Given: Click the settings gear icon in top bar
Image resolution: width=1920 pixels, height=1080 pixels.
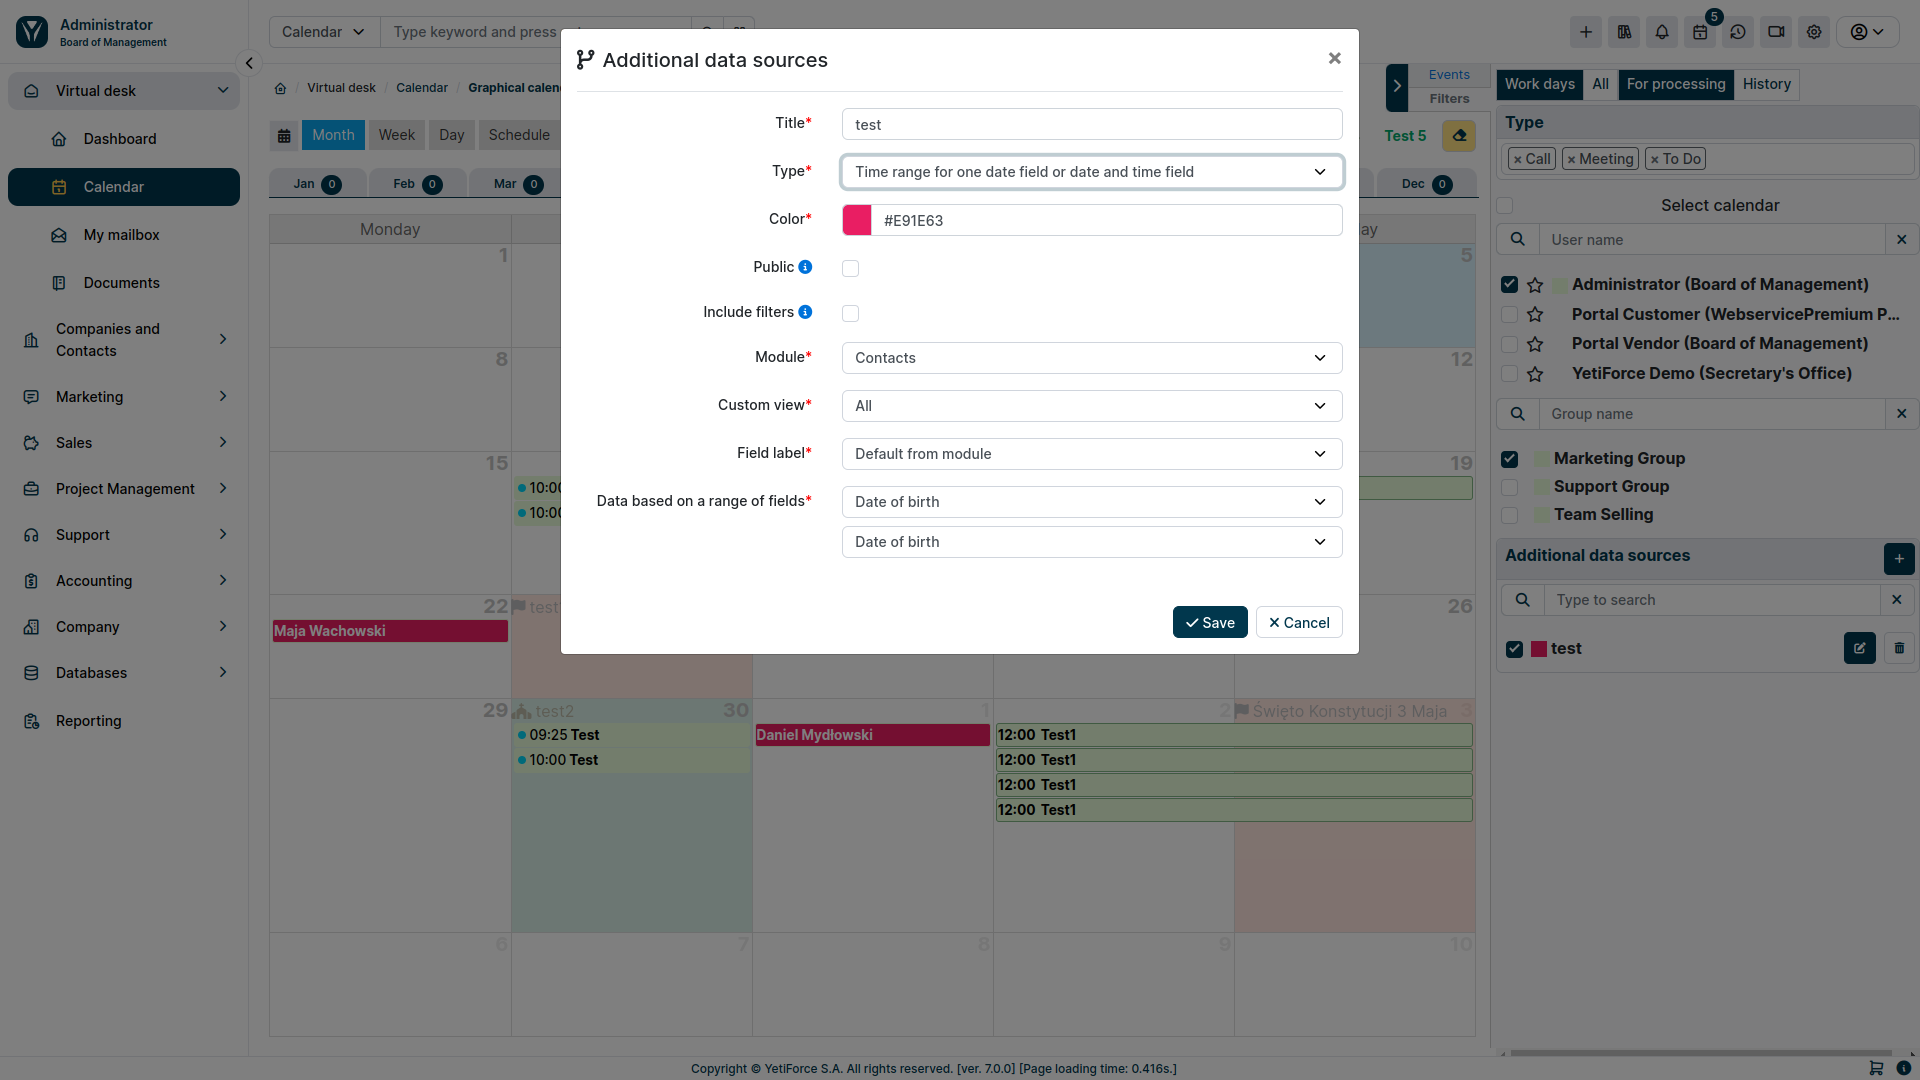Looking at the screenshot, I should [1812, 32].
